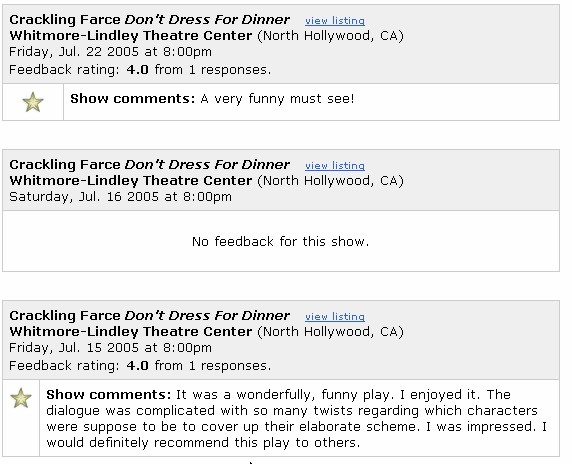572x464 pixels.
Task: Open view listing link for Jul. 16 show
Action: coord(335,166)
